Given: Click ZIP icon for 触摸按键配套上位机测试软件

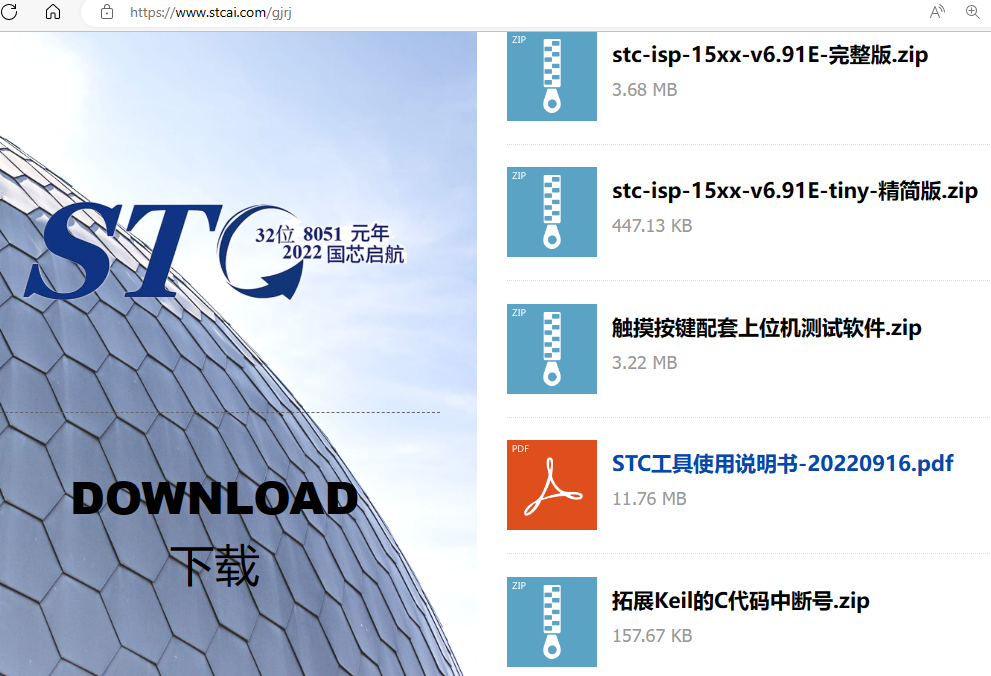Looking at the screenshot, I should [552, 349].
